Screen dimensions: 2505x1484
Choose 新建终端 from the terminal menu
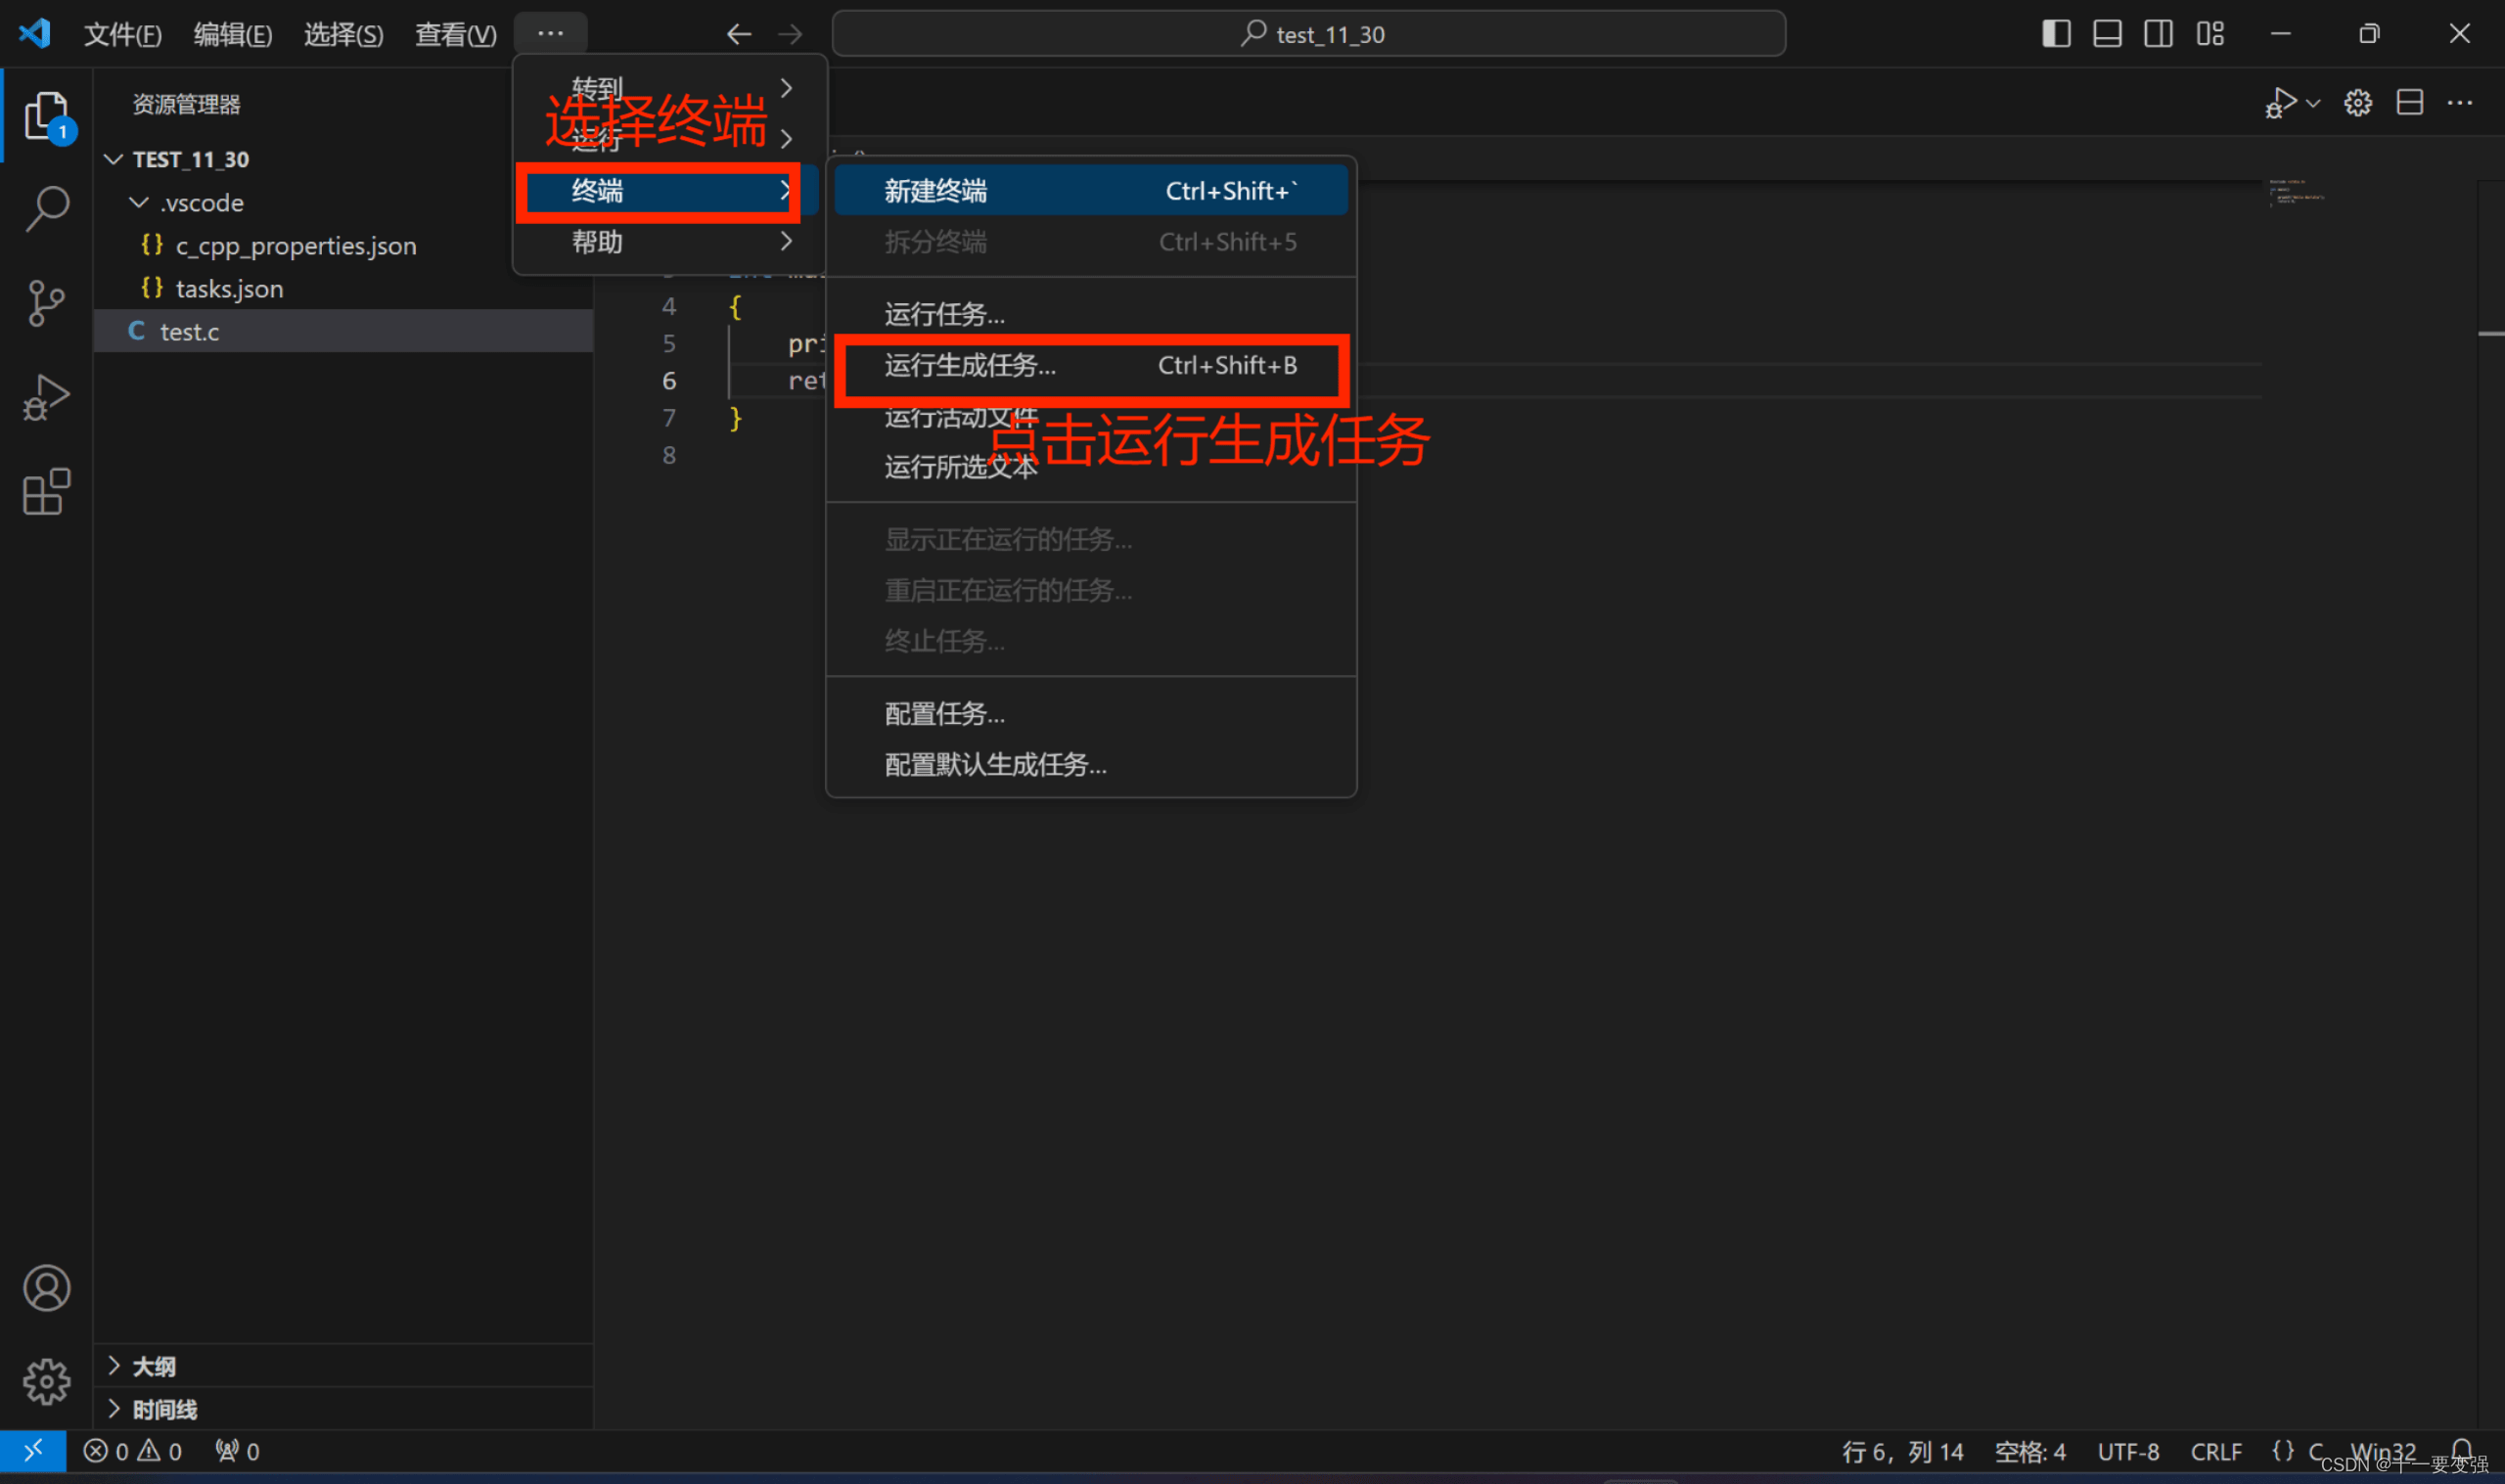click(1091, 190)
